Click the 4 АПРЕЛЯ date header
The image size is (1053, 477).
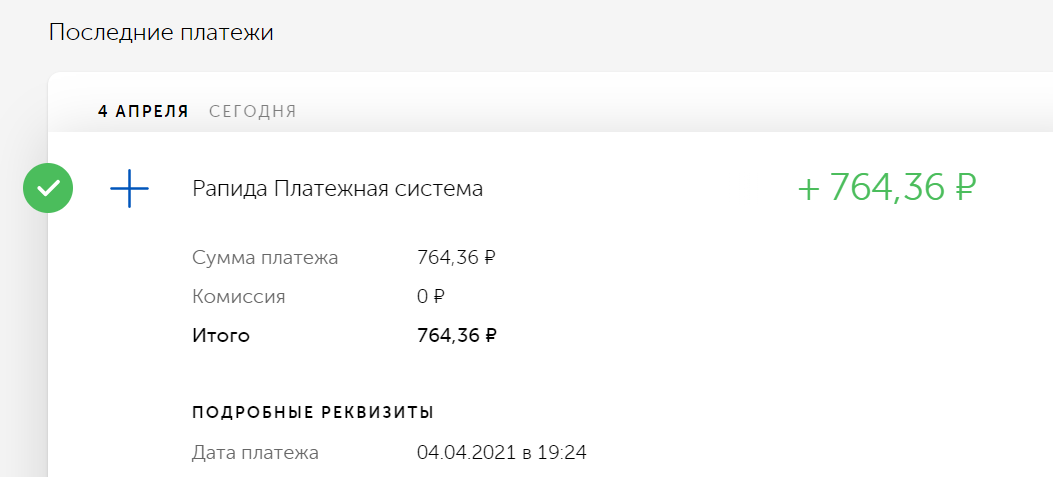tap(143, 112)
